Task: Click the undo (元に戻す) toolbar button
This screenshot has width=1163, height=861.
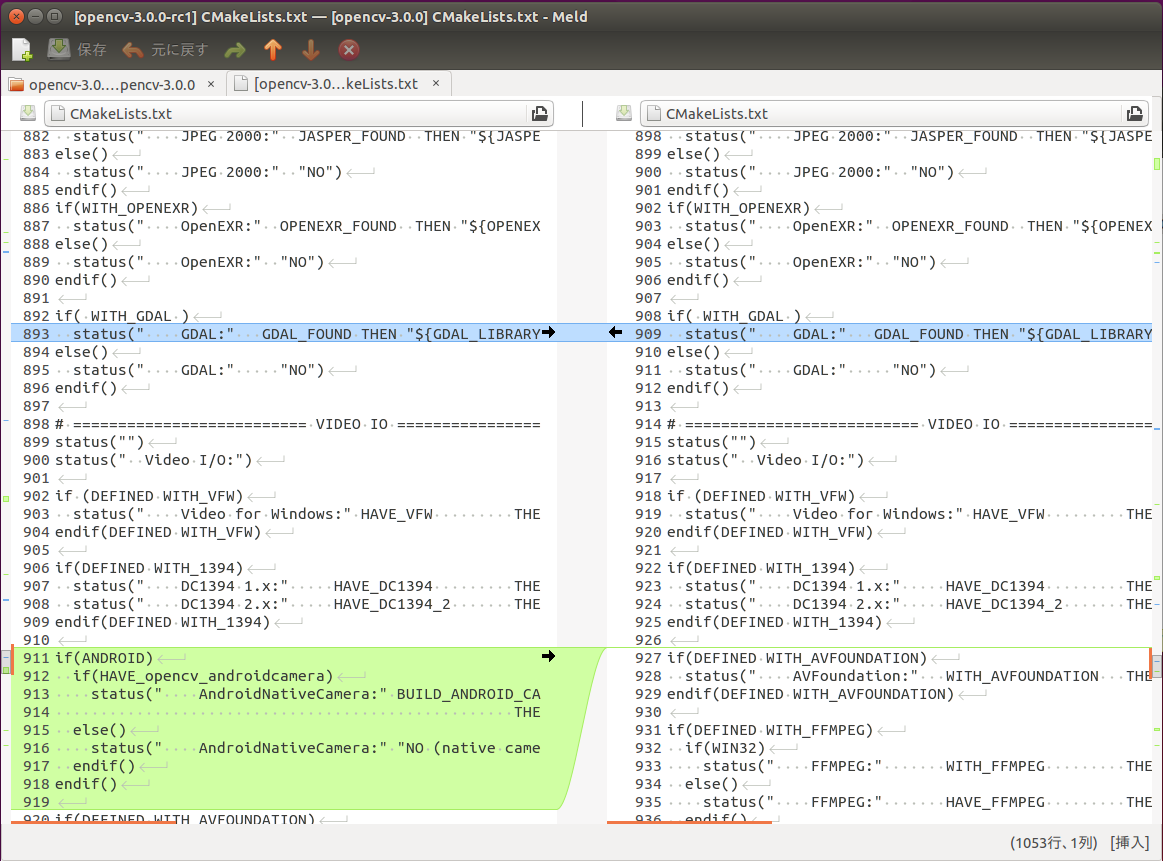Action: tap(165, 50)
